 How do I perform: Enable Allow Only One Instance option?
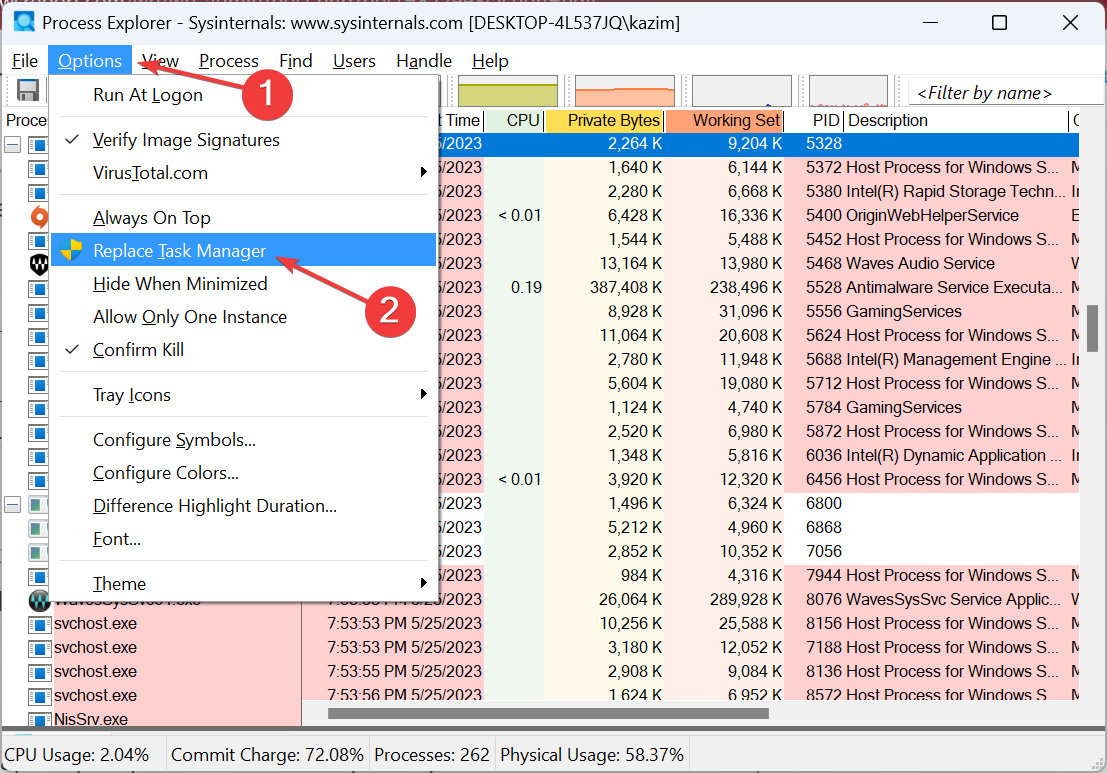[243, 317]
